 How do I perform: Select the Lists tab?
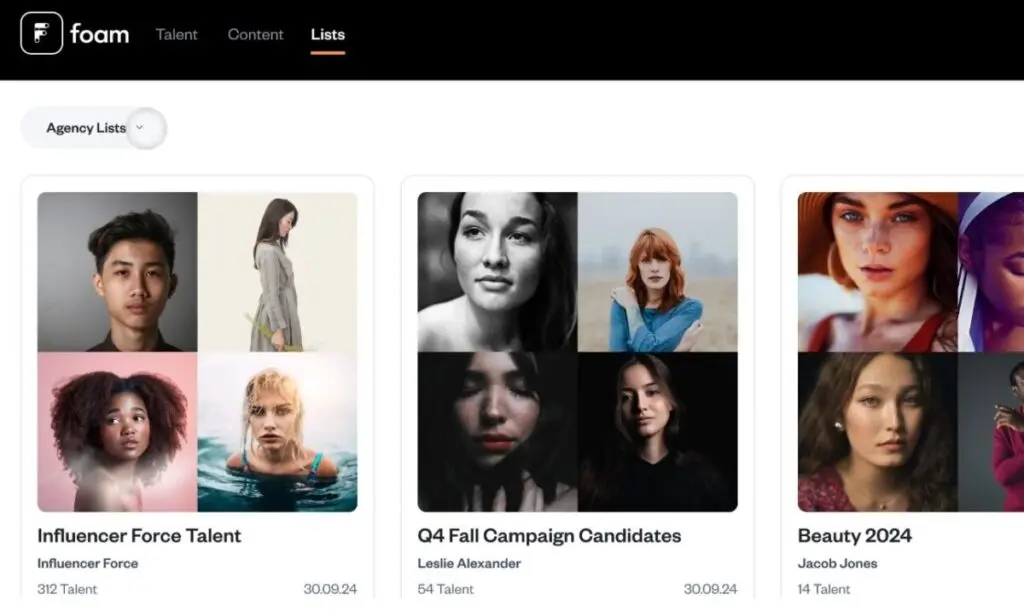[328, 33]
